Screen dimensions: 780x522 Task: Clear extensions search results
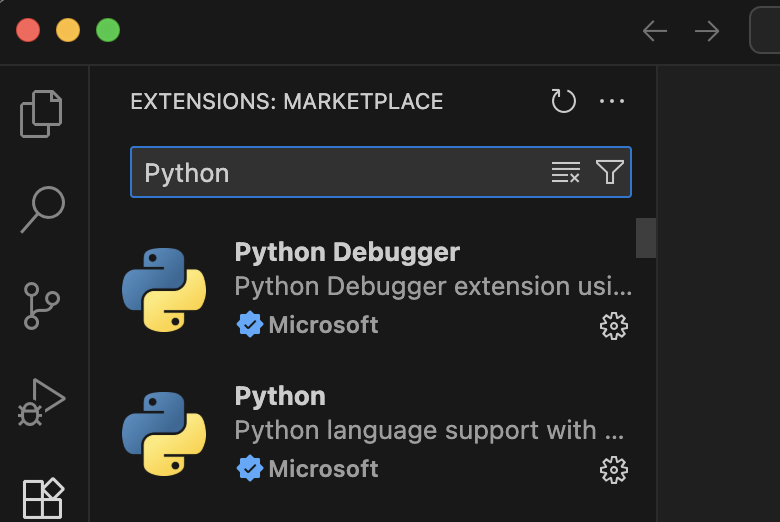[566, 172]
